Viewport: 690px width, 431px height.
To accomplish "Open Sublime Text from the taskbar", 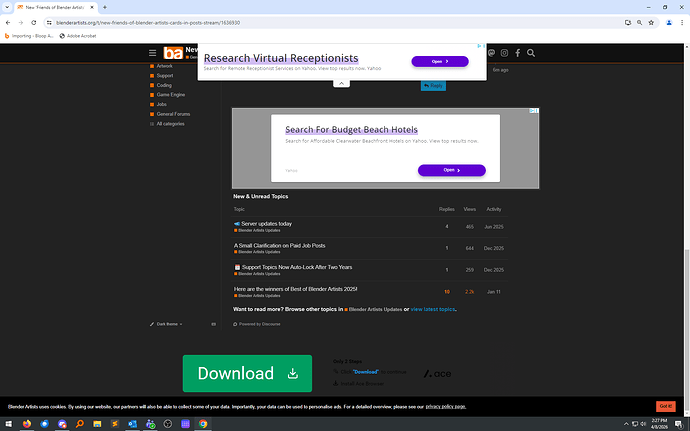I will tap(115, 424).
